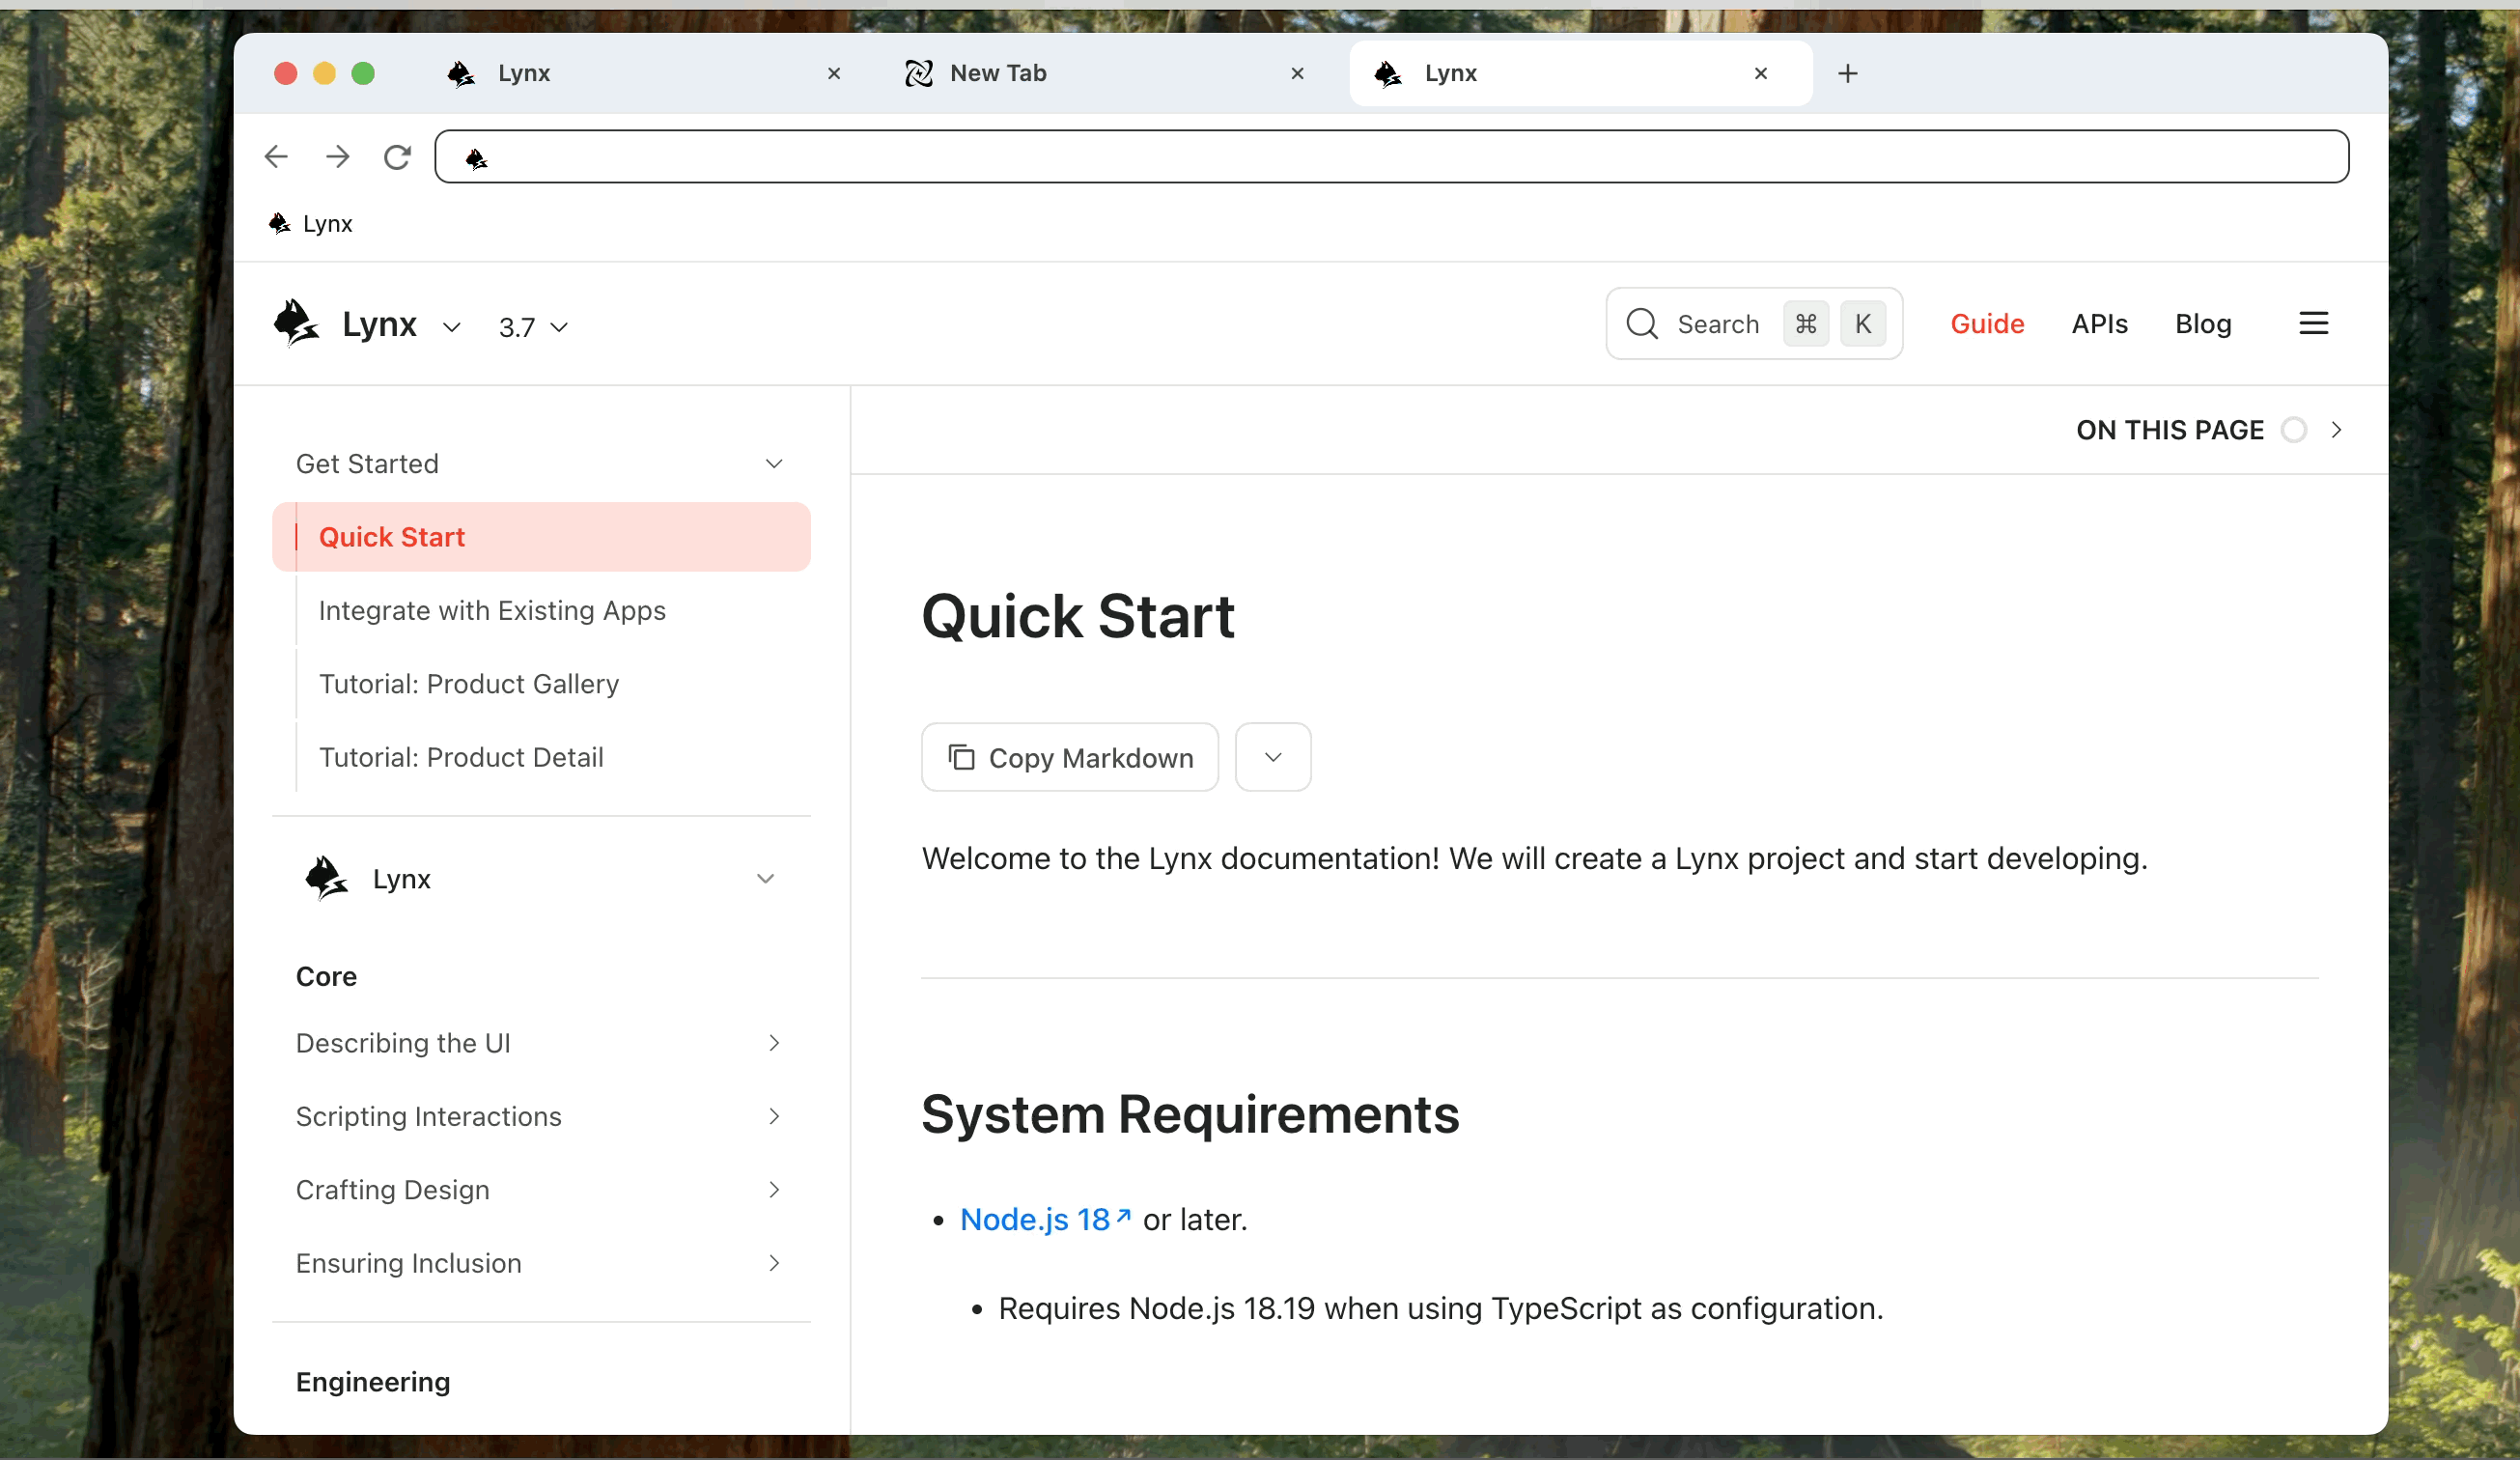Expand the sidebar Lynx platform selector

pos(541,879)
